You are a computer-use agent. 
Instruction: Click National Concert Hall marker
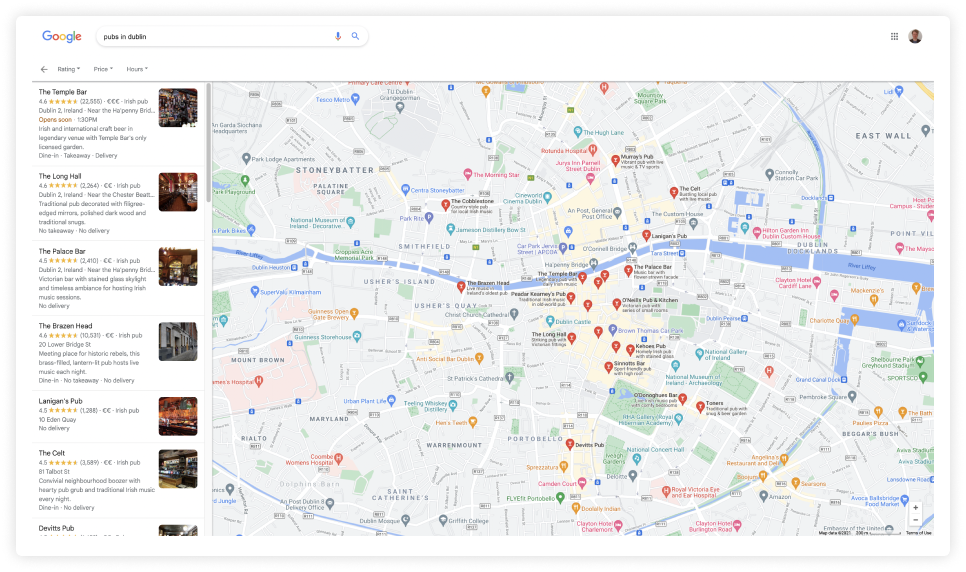[x=637, y=459]
